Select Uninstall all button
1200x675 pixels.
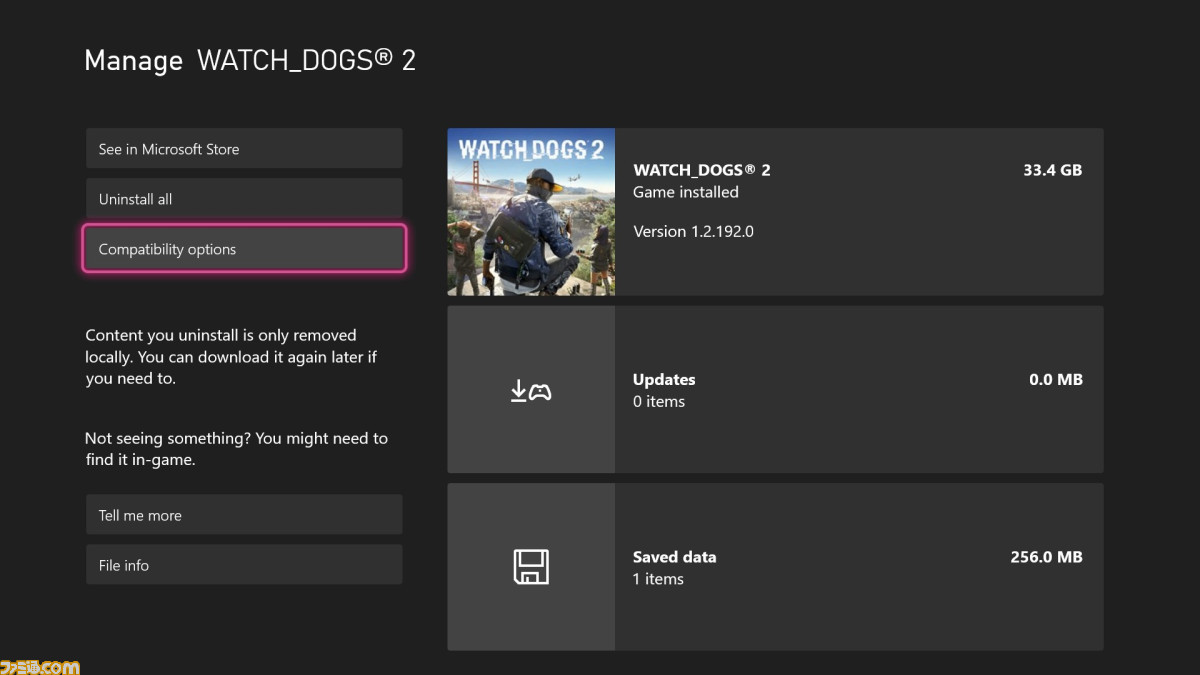pos(244,198)
